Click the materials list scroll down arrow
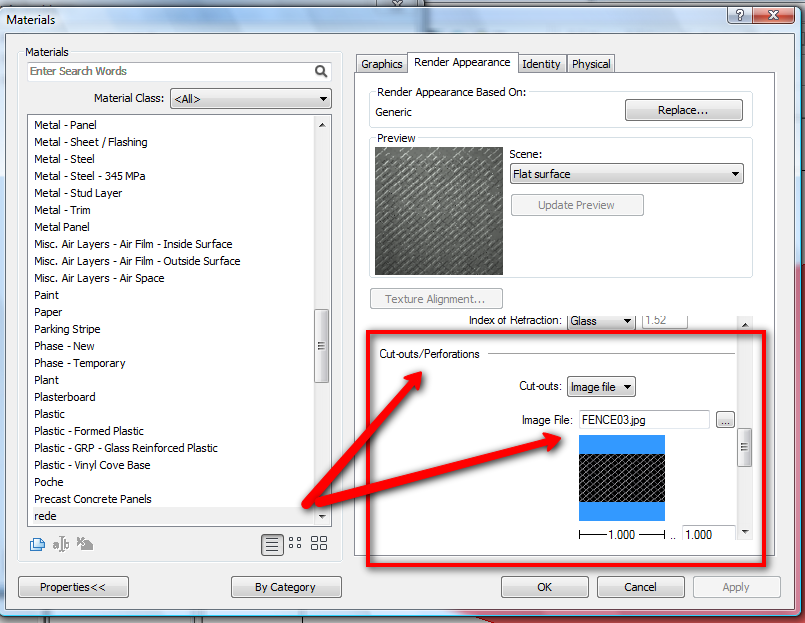This screenshot has width=805, height=623. (x=322, y=517)
